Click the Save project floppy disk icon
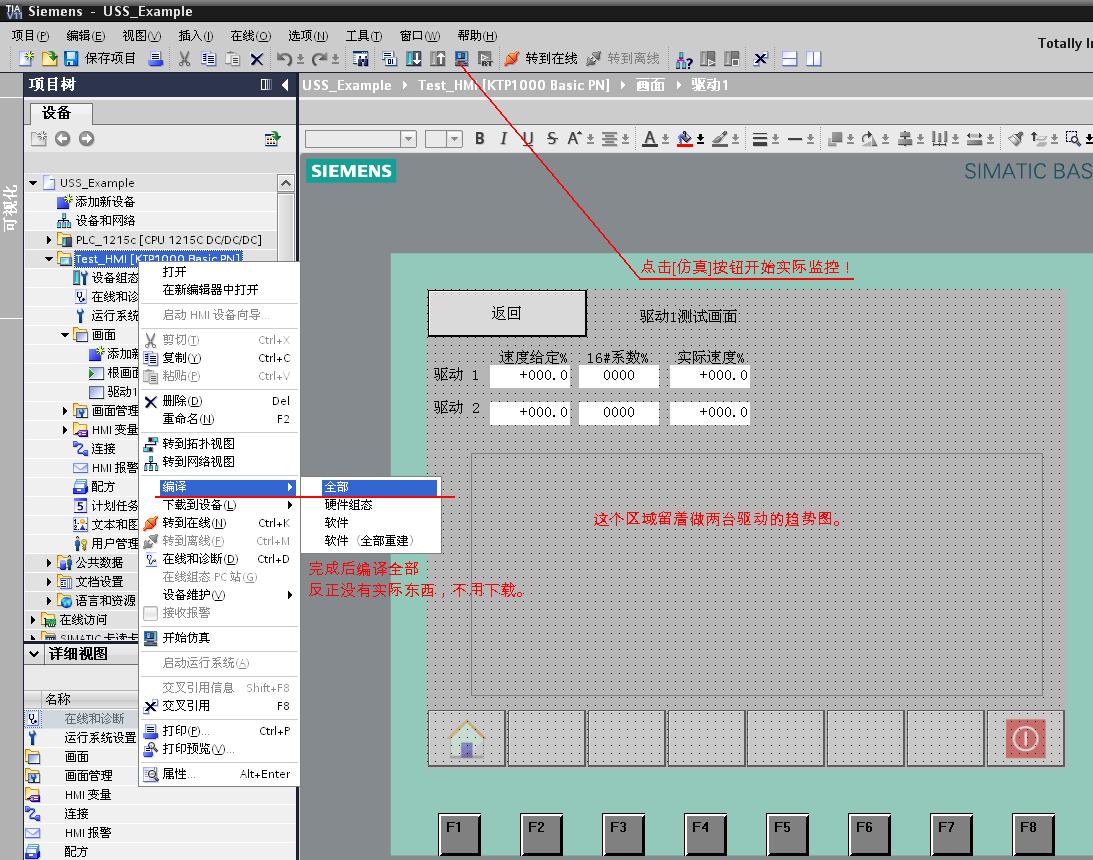 coord(71,59)
